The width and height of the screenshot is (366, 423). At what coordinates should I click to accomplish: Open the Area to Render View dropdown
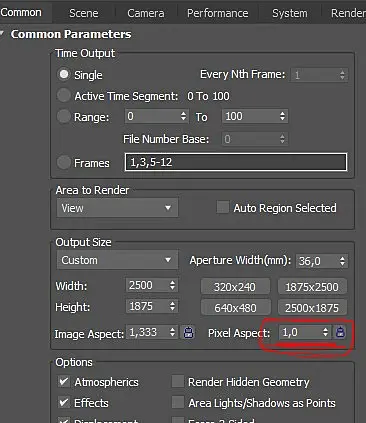click(x=117, y=208)
